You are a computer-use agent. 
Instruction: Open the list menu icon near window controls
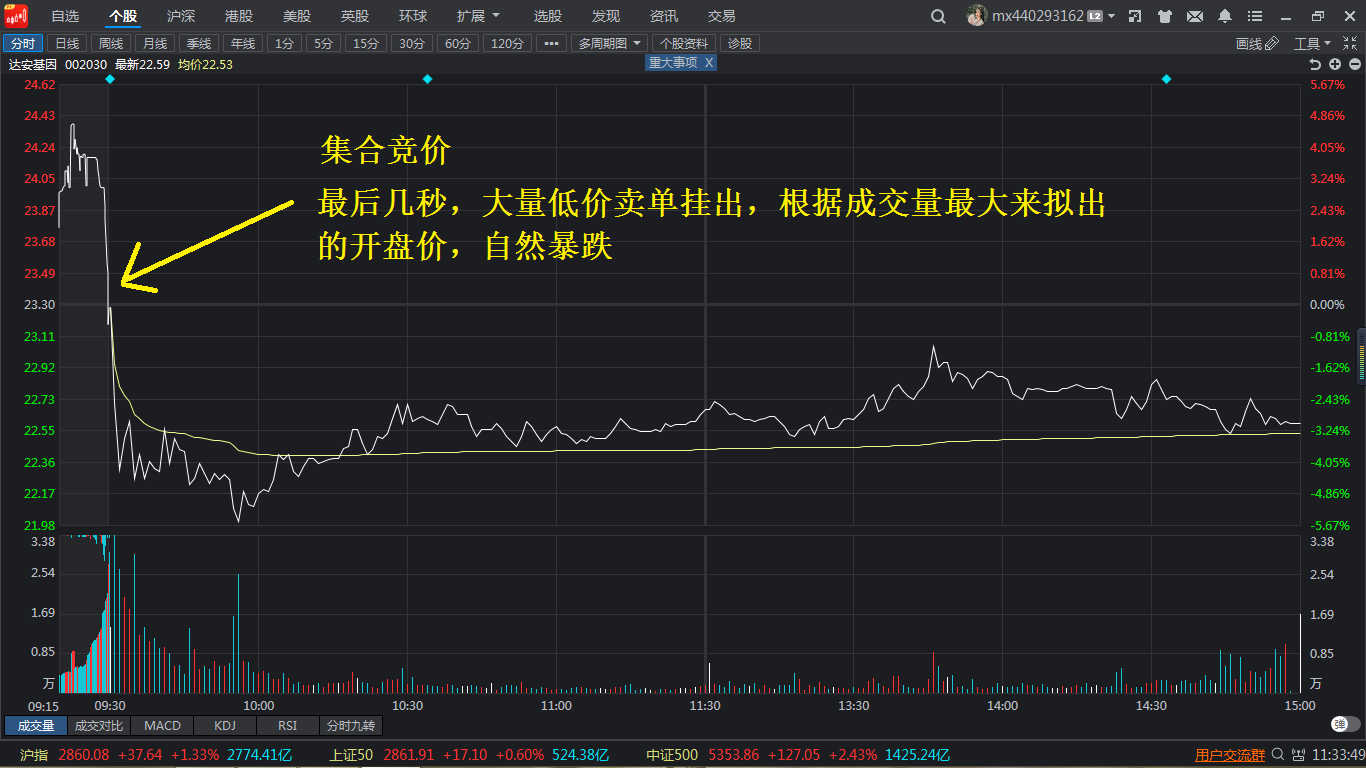pos(1255,16)
